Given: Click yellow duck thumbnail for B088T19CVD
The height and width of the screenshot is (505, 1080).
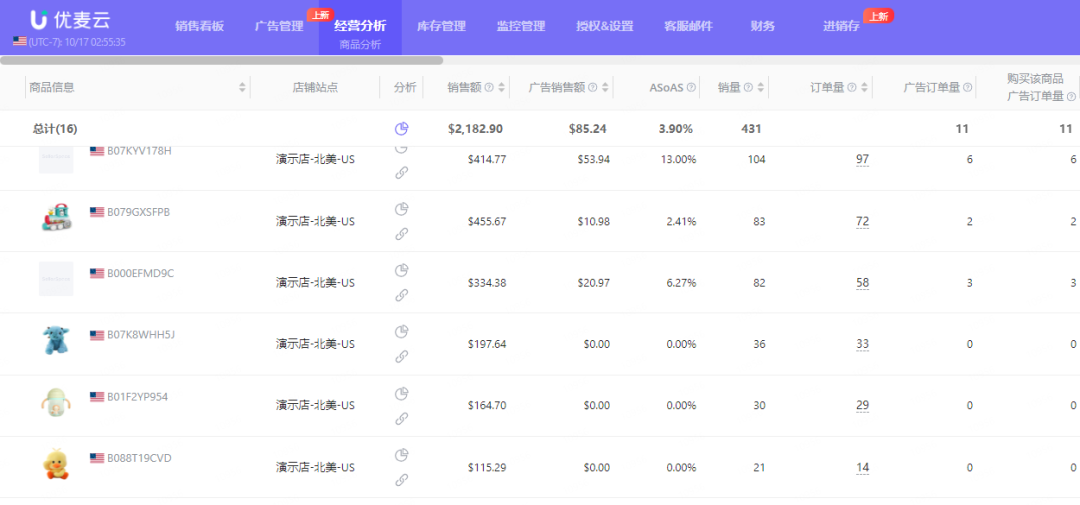Looking at the screenshot, I should [x=56, y=464].
